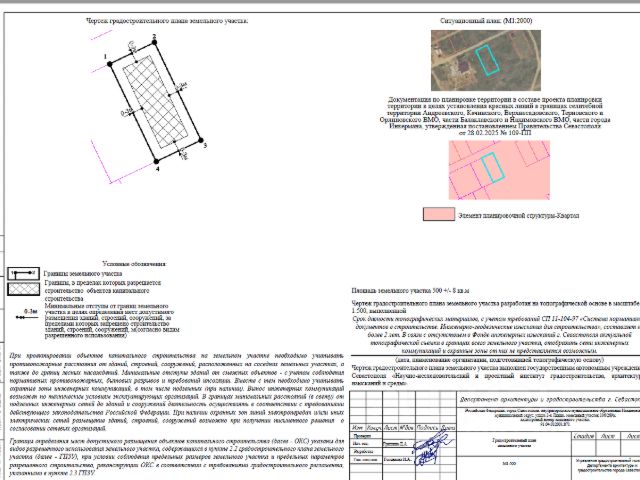The image size is (640, 480).
Task: Click the cyan plot outline on satellite image
Action: pyautogui.click(x=487, y=60)
